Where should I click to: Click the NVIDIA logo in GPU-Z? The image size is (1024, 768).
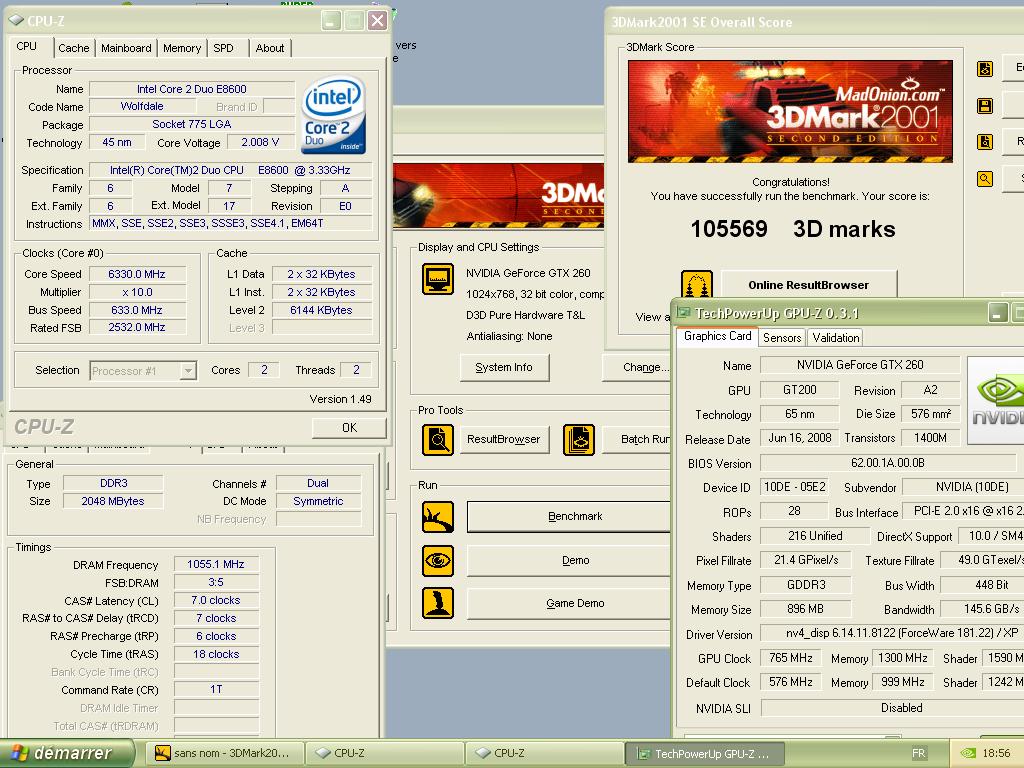pyautogui.click(x=996, y=400)
